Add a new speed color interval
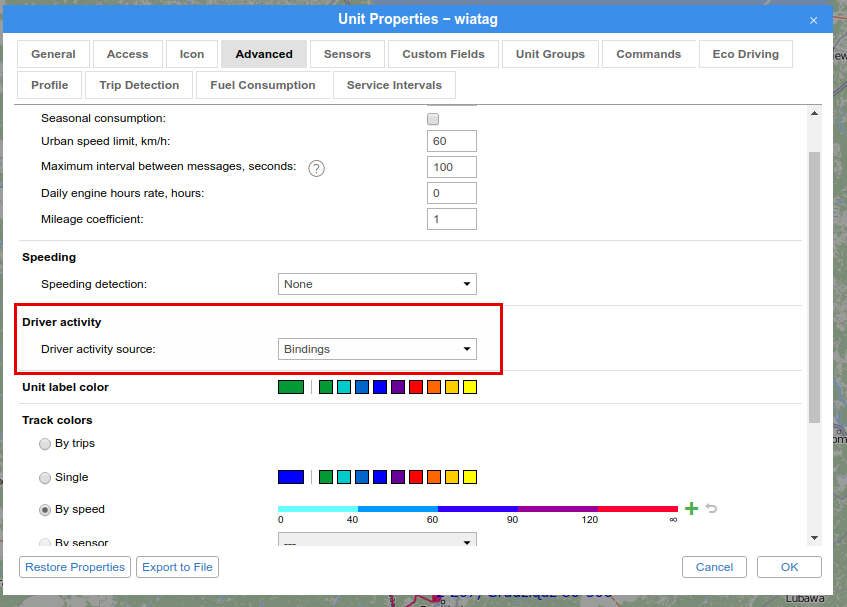Screen dimensions: 847x607 pos(691,509)
